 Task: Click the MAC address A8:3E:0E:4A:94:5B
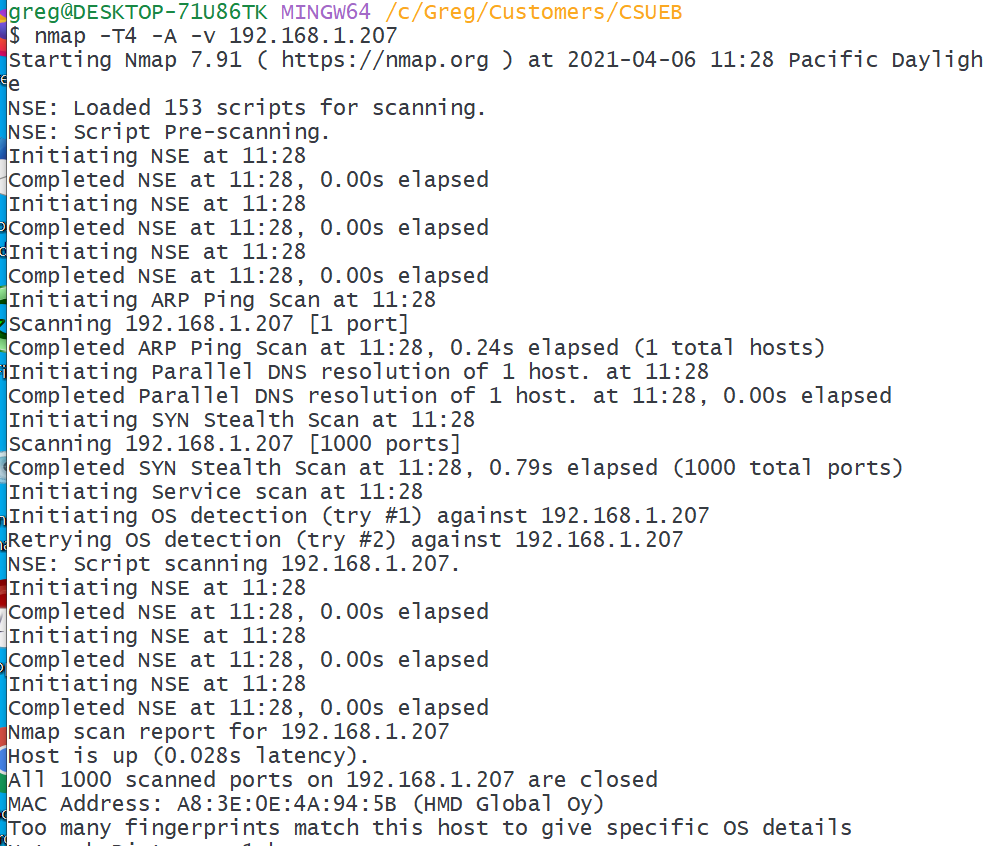click(x=261, y=804)
